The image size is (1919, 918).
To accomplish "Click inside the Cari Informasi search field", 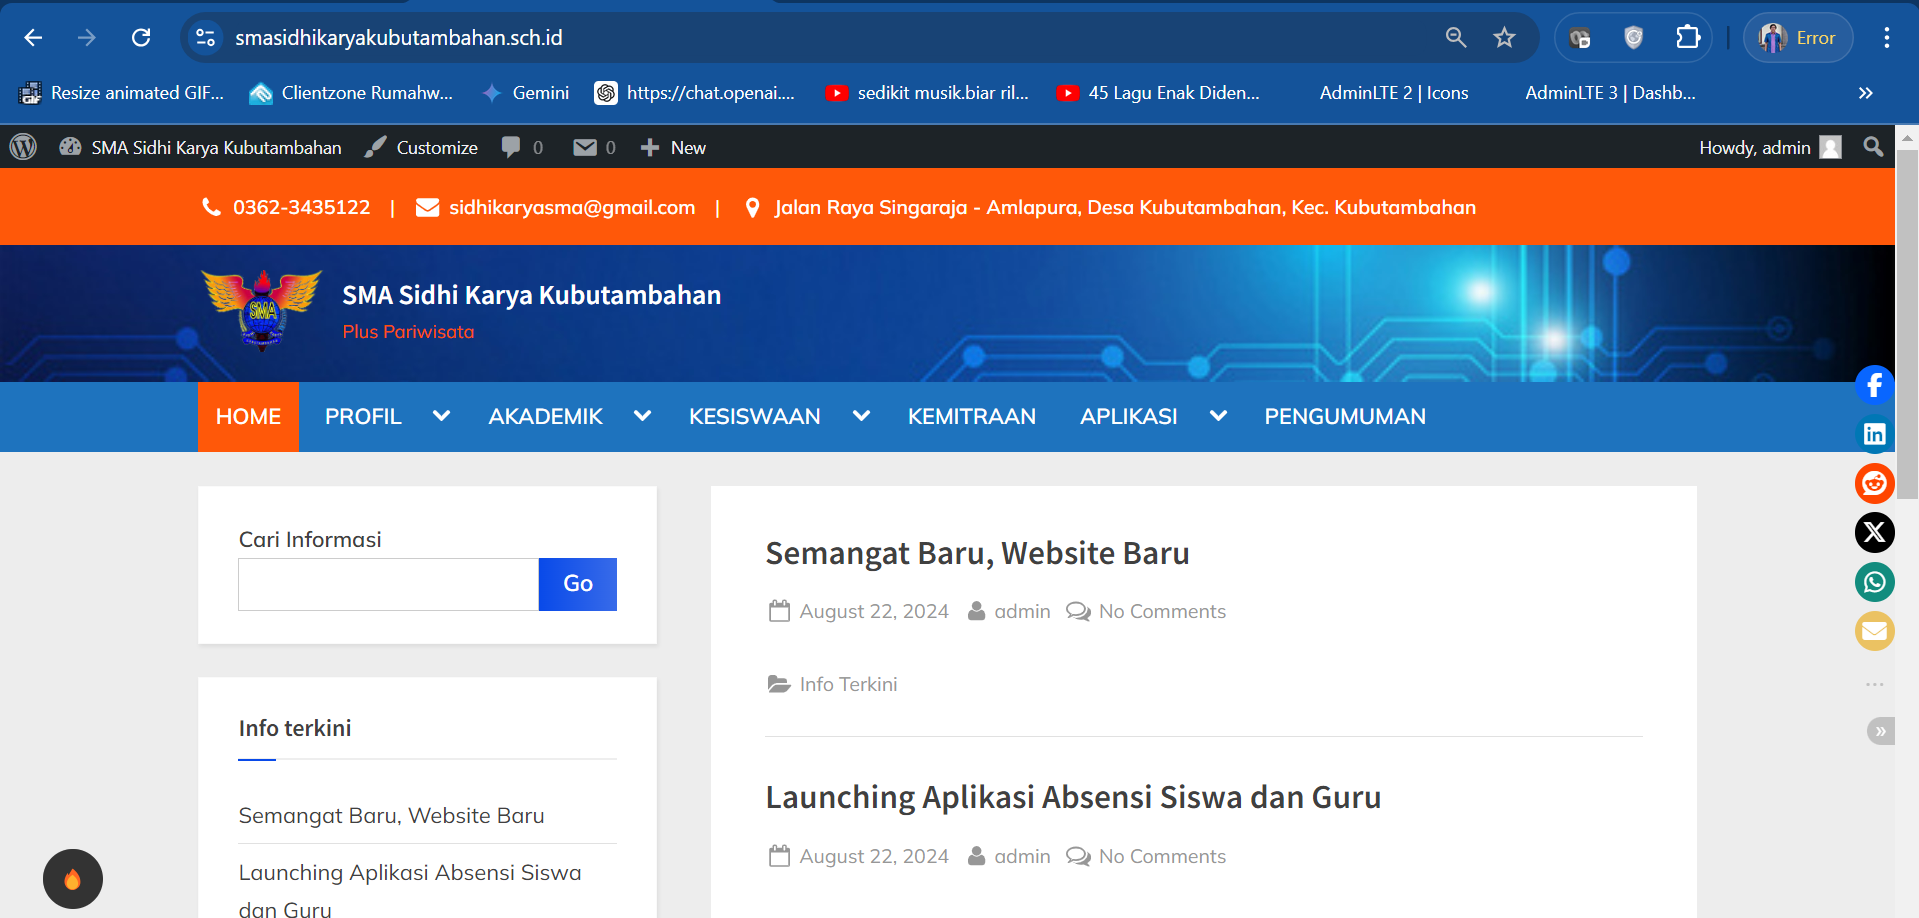I will [387, 584].
